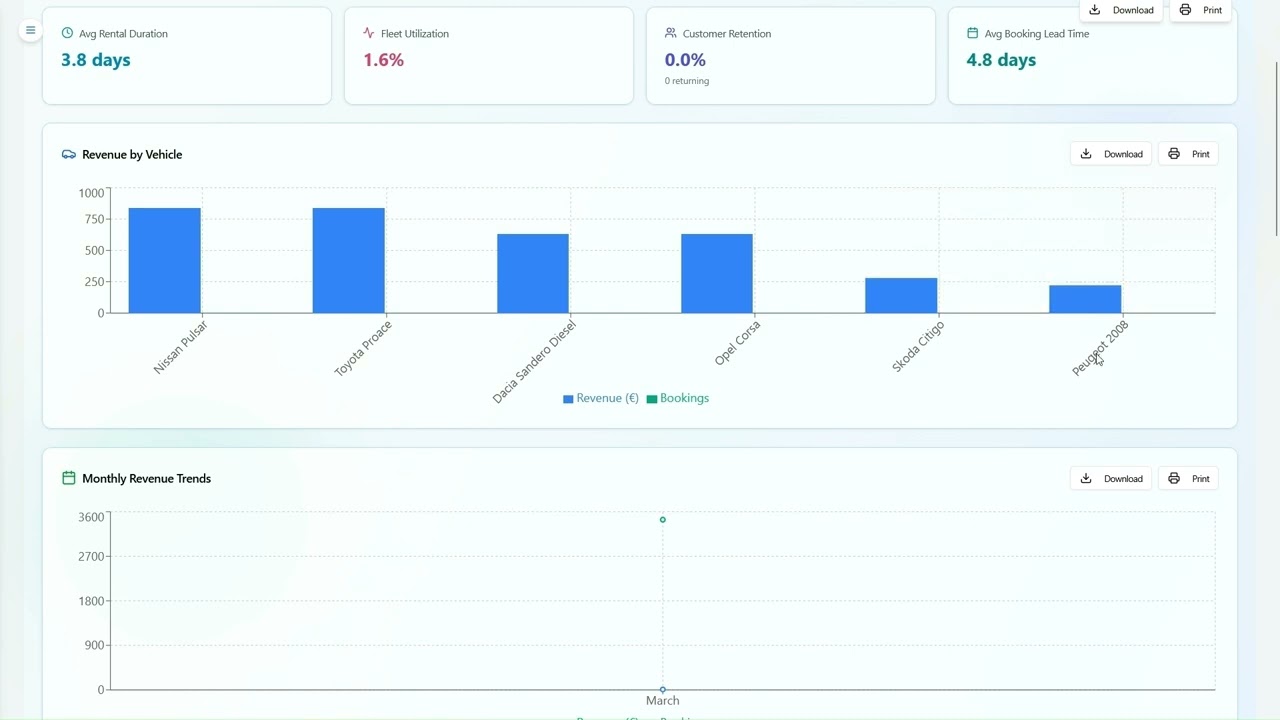Print the Revenue by Vehicle chart
The width and height of the screenshot is (1280, 720).
(1188, 154)
